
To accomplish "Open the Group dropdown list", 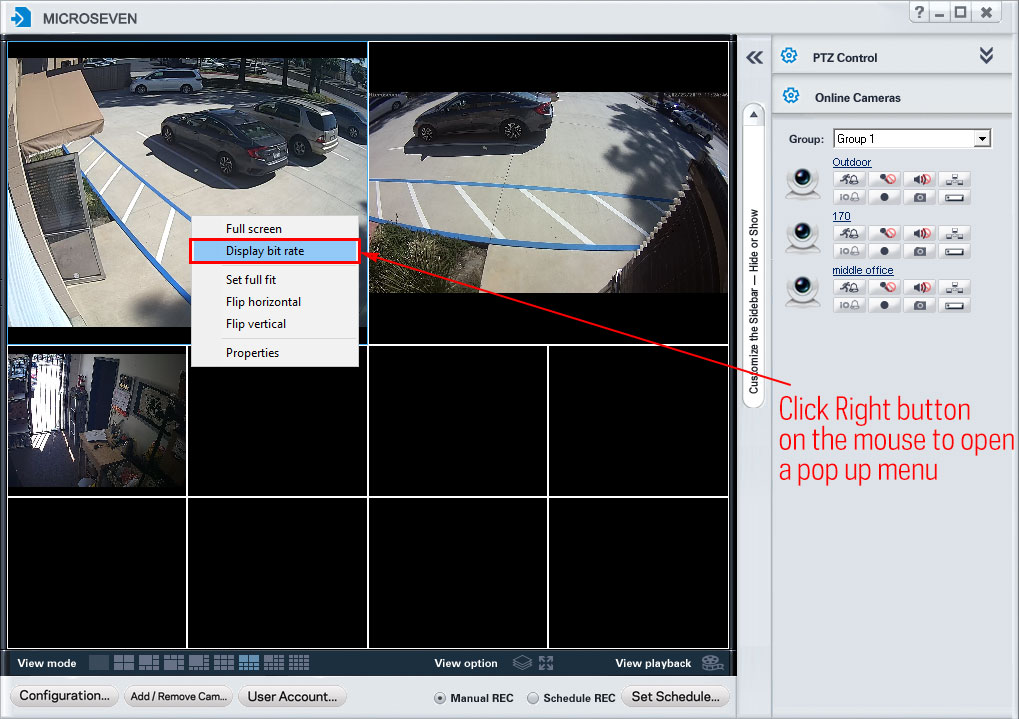I will (983, 138).
